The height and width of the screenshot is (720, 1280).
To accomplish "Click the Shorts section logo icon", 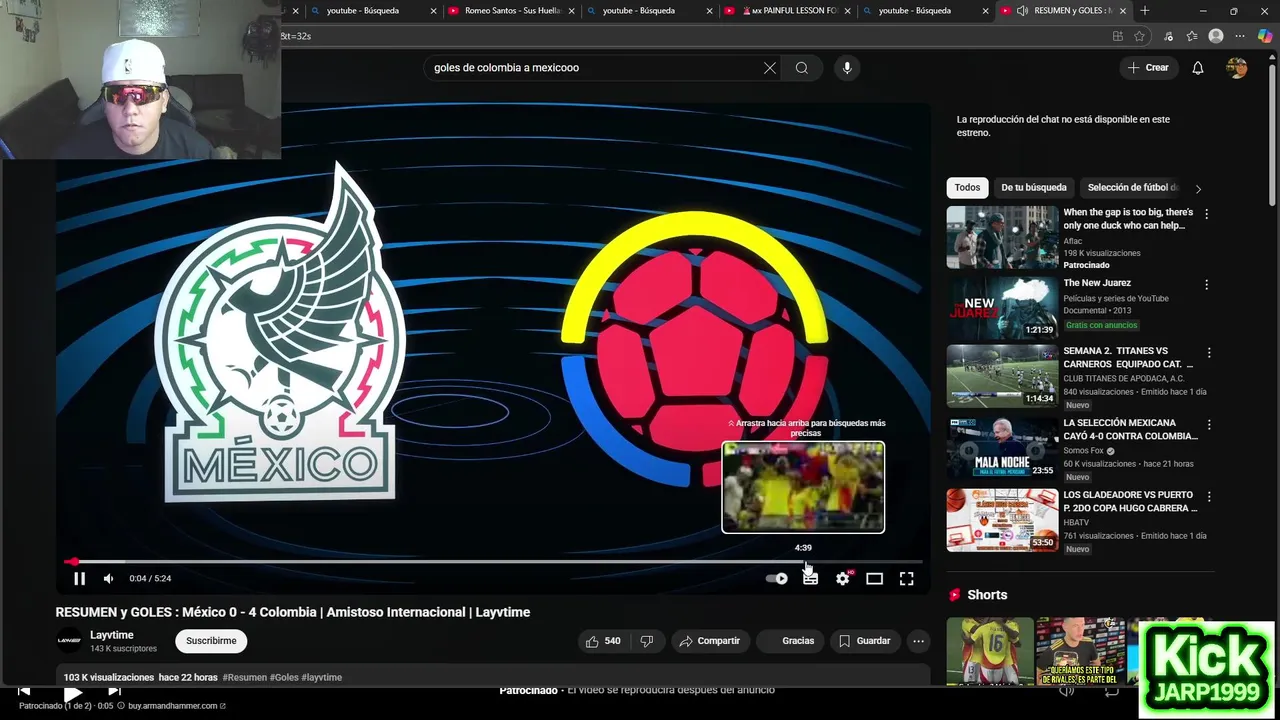I will (x=954, y=595).
